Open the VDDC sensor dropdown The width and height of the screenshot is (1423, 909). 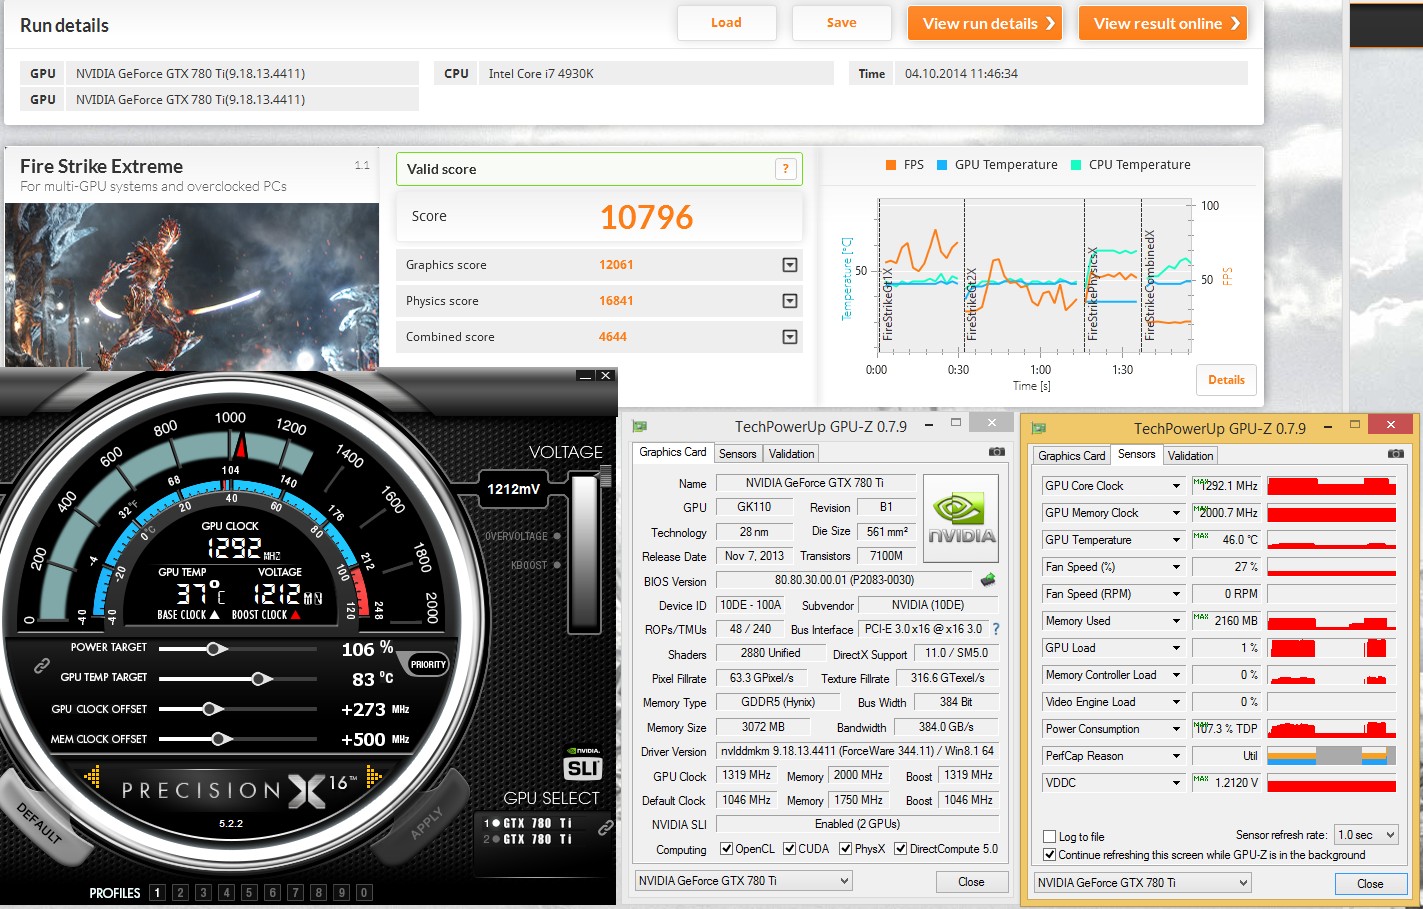click(1177, 783)
